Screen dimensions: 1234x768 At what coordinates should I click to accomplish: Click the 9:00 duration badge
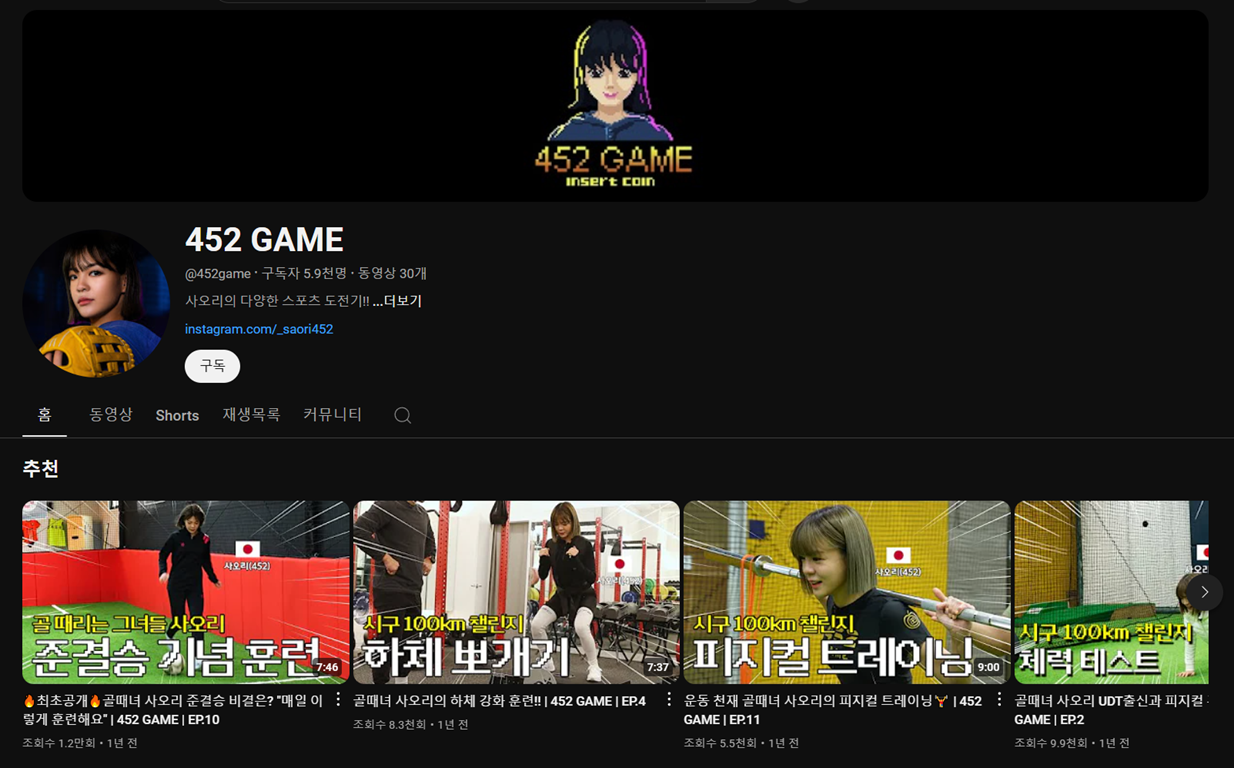988,667
